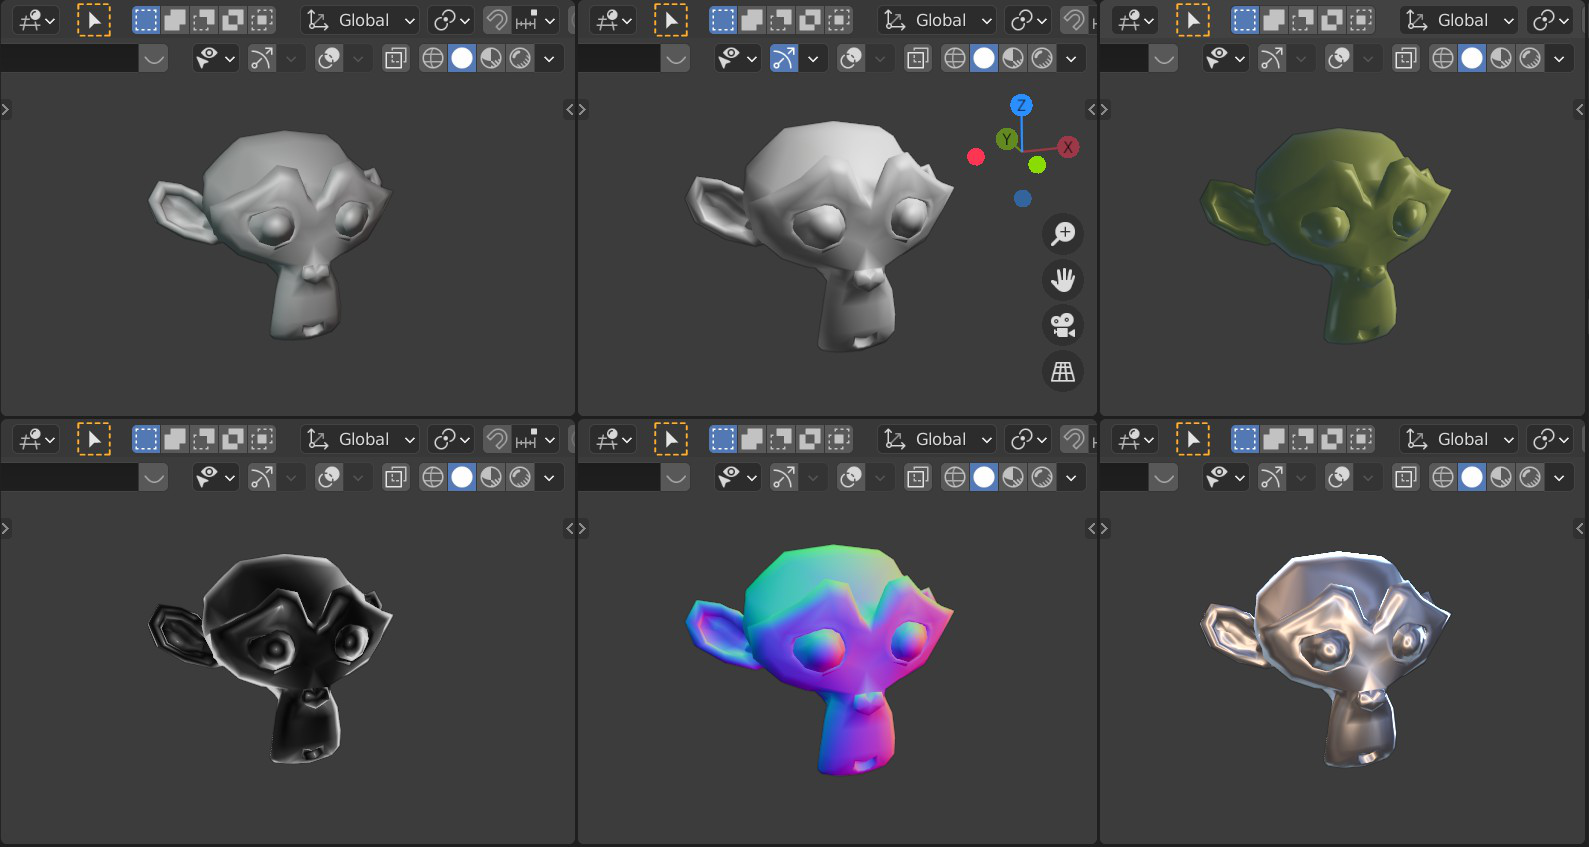
Task: Toggle X-ray in the gizmo viewport
Action: click(918, 59)
